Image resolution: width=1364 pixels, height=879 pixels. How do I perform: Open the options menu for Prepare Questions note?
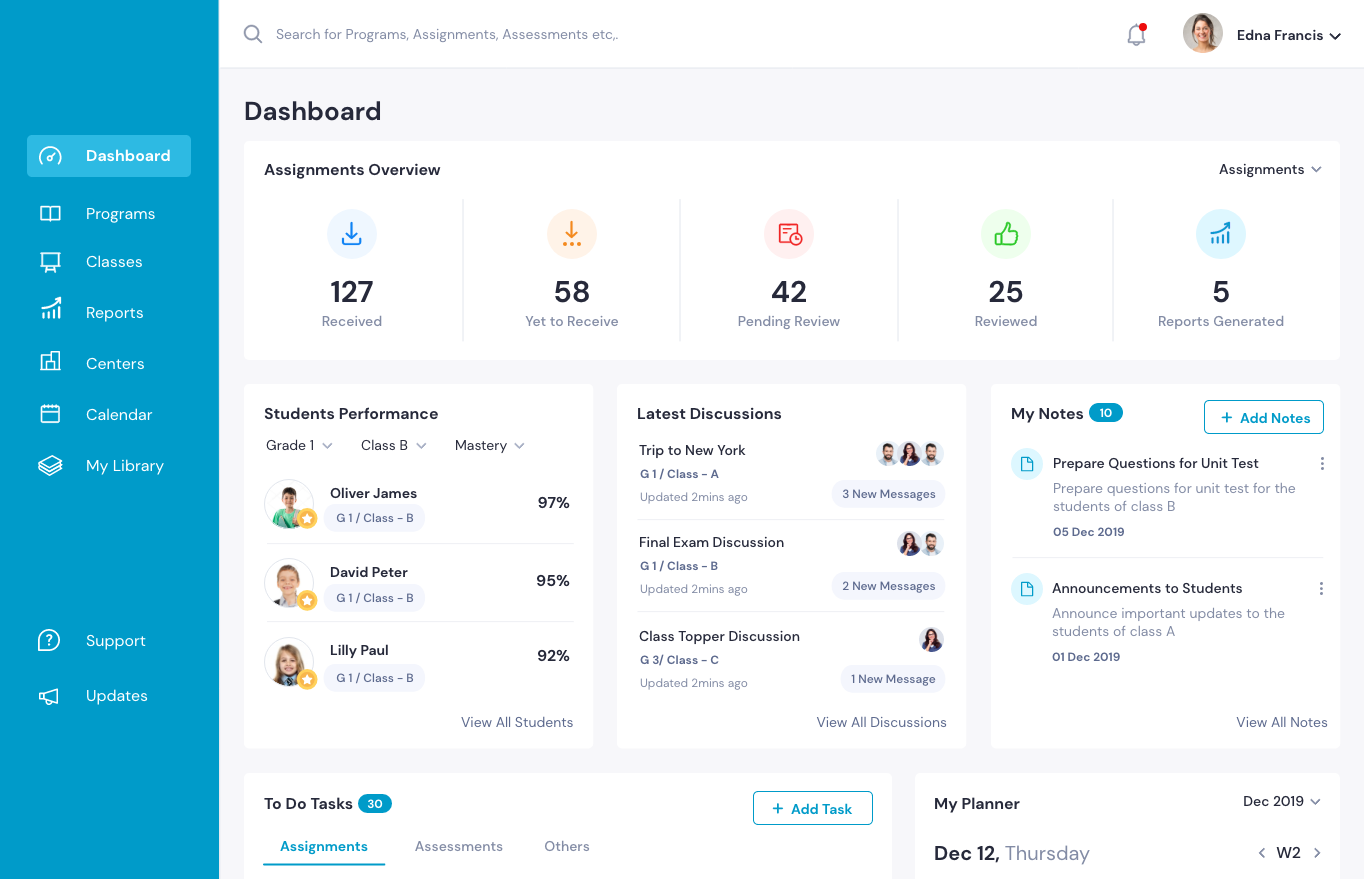pos(1322,463)
